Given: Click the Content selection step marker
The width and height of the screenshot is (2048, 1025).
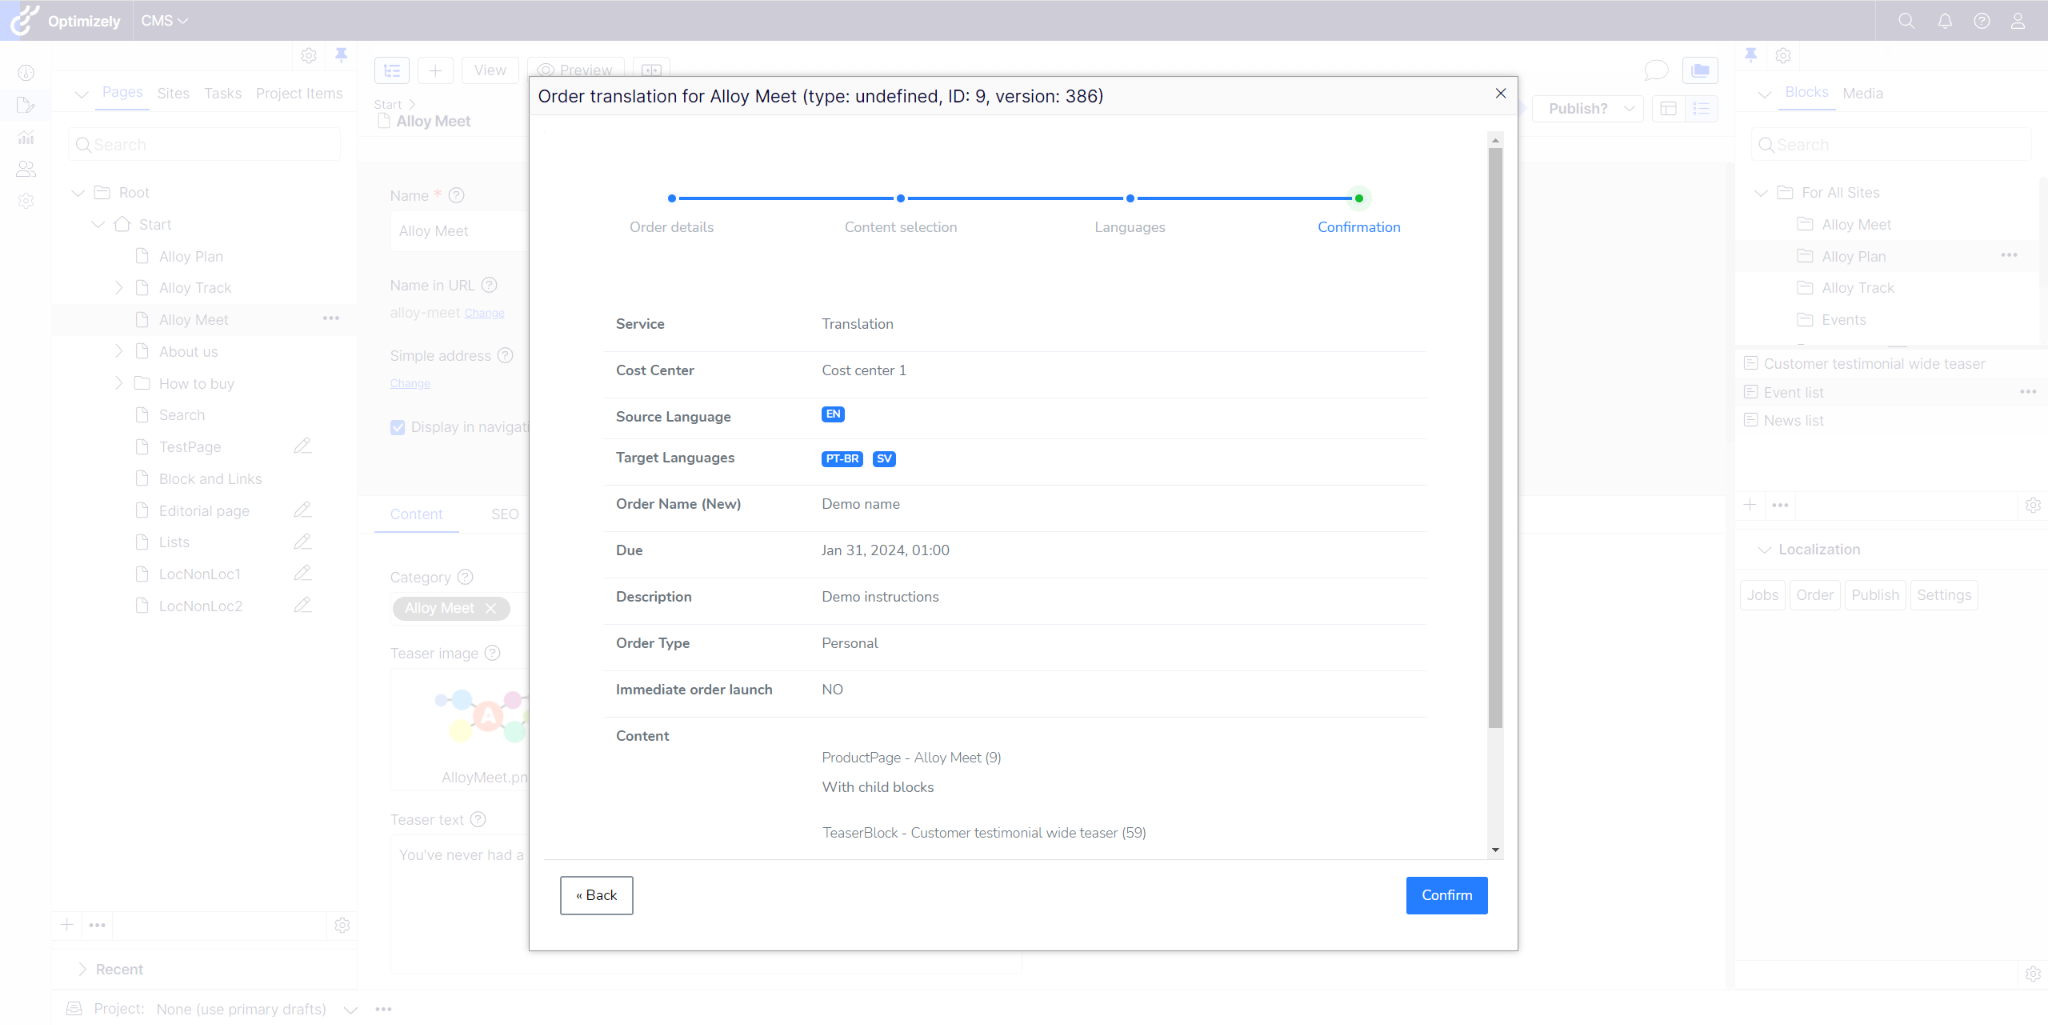Looking at the screenshot, I should pos(901,198).
